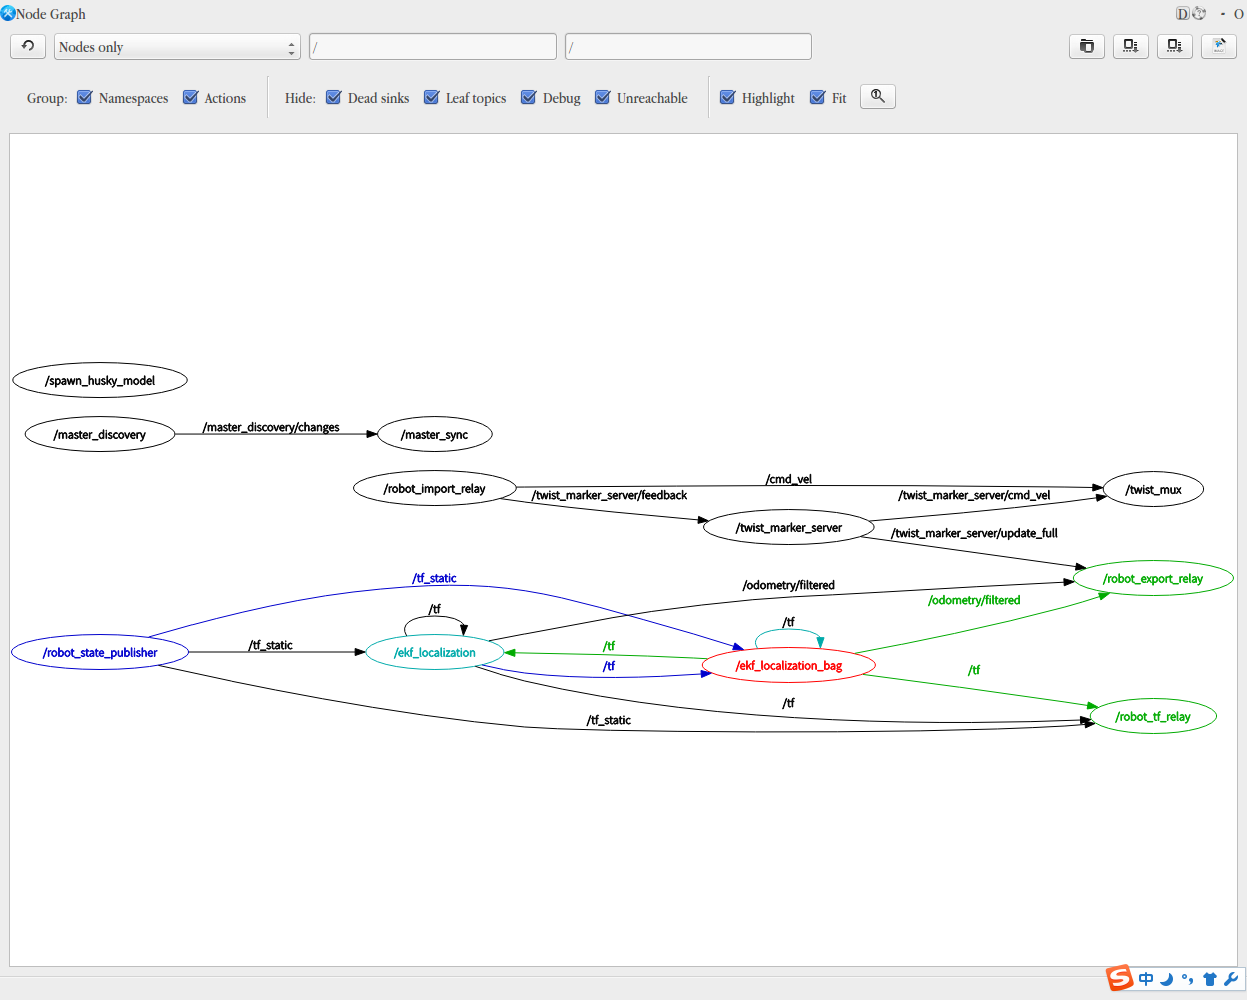Click the /robot_import_relay node

435,488
